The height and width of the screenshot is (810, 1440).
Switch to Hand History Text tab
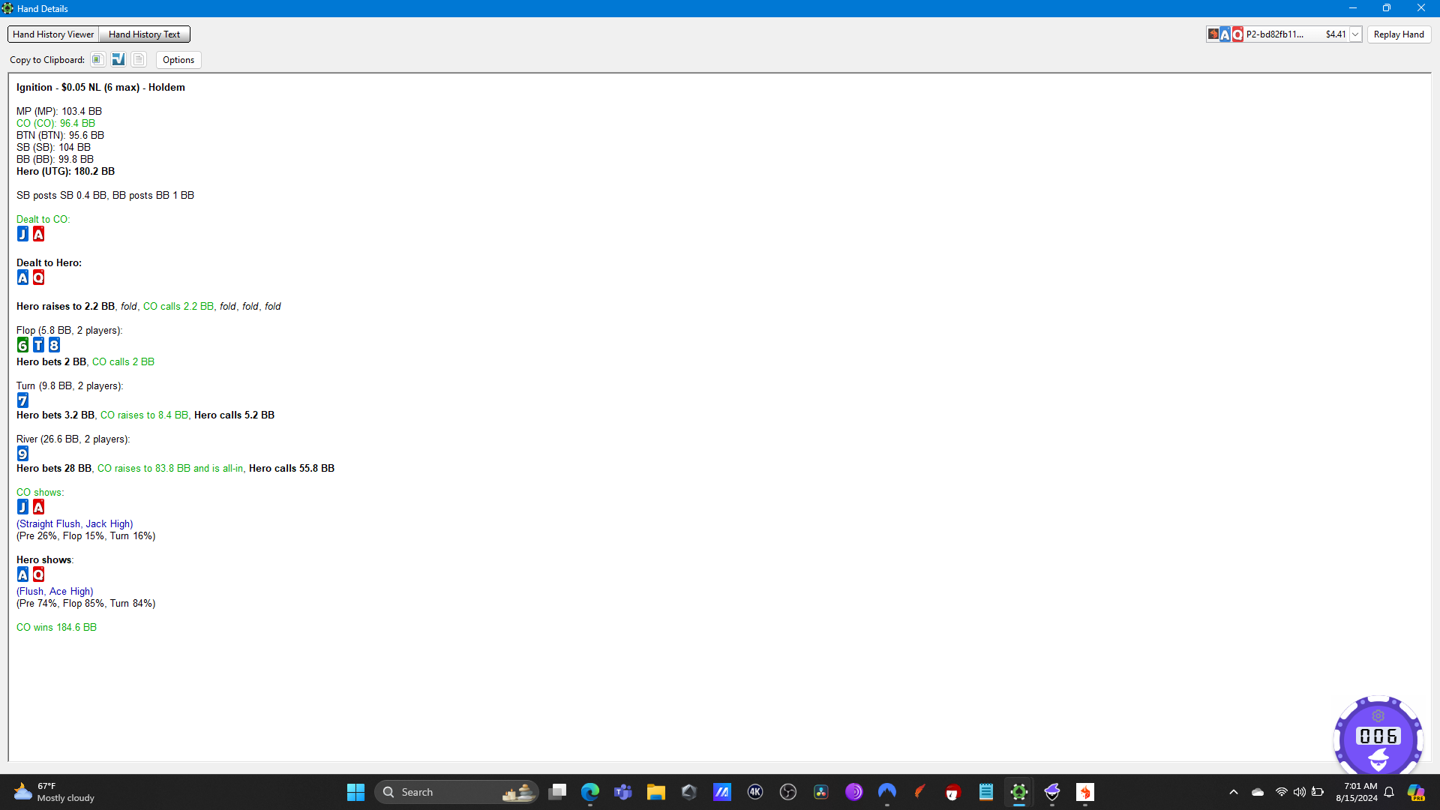(144, 34)
